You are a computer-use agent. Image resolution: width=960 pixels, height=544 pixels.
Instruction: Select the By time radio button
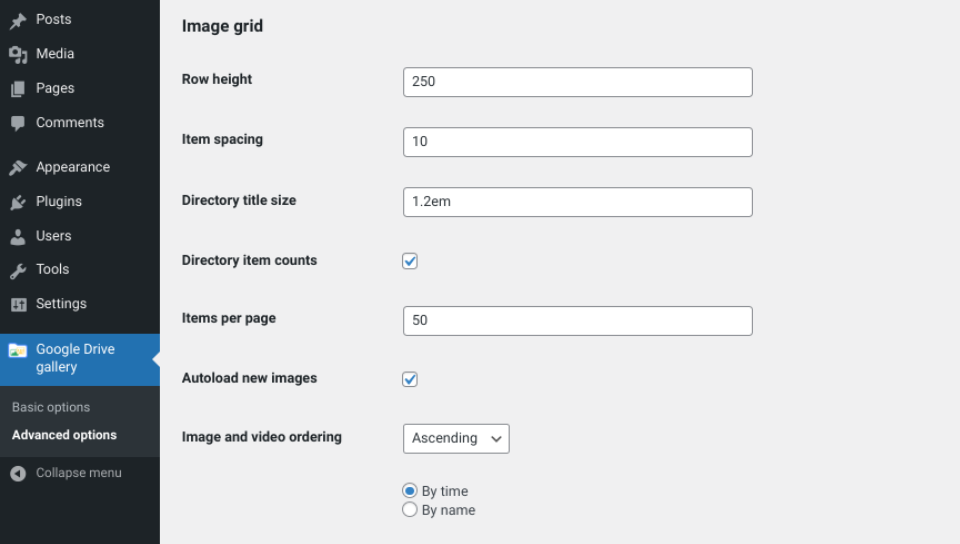click(x=410, y=491)
